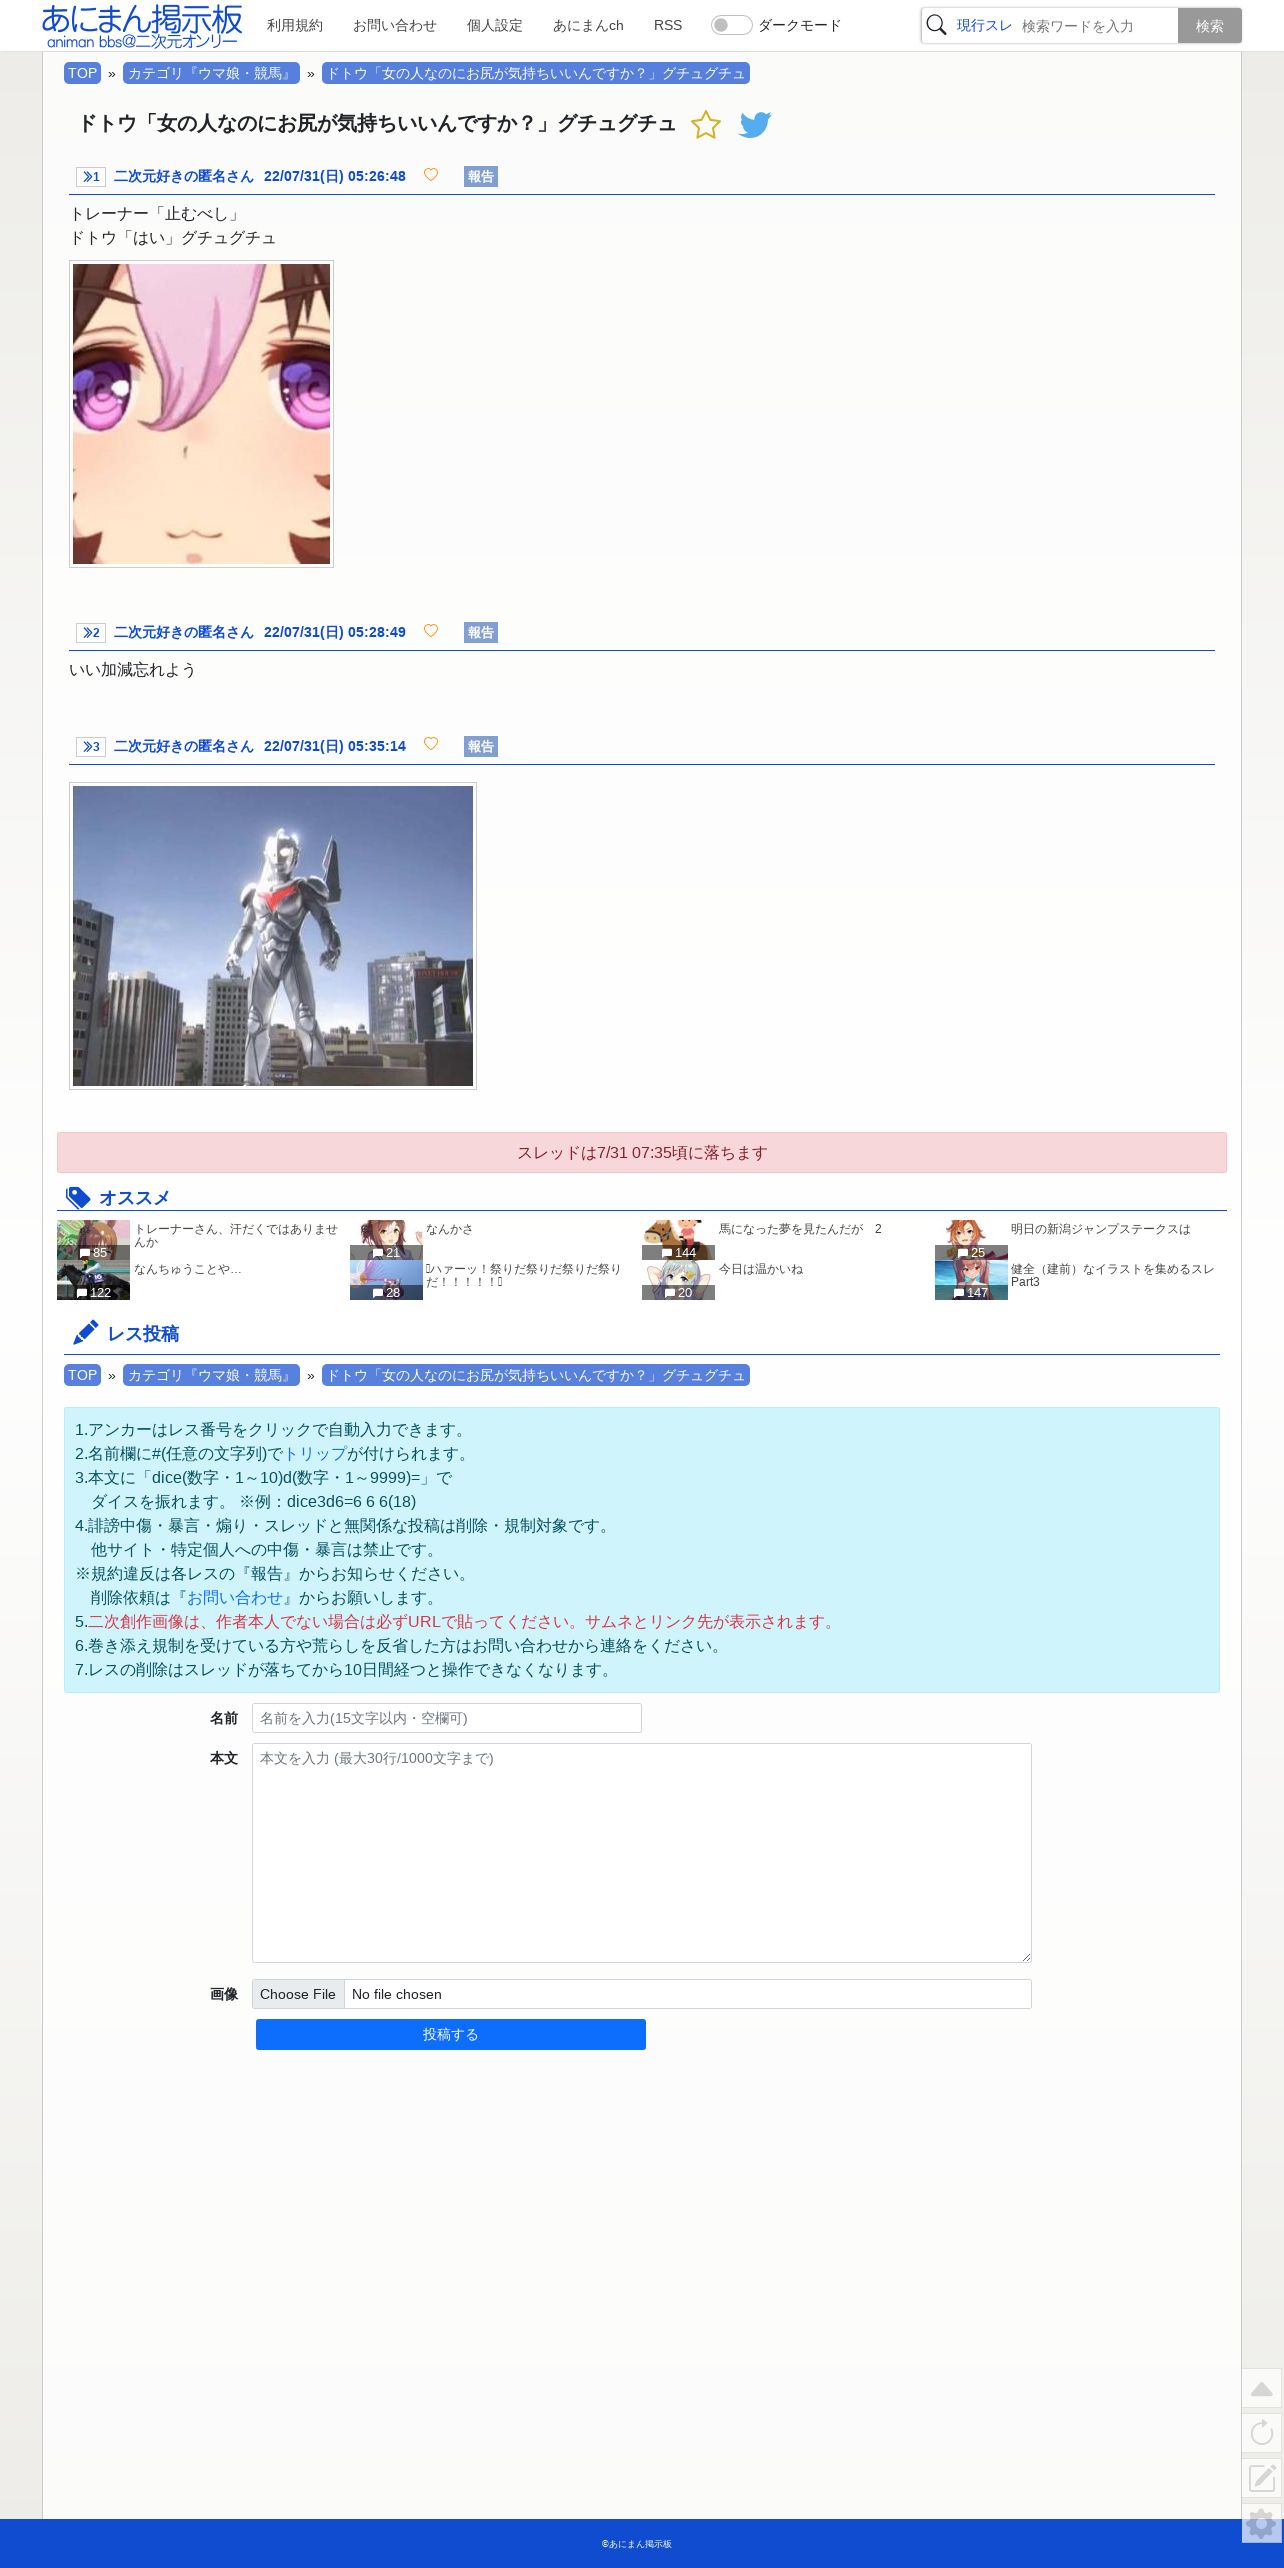Open recommended thread 今日は温かいね
1284x2568 pixels.
pyautogui.click(x=761, y=1269)
